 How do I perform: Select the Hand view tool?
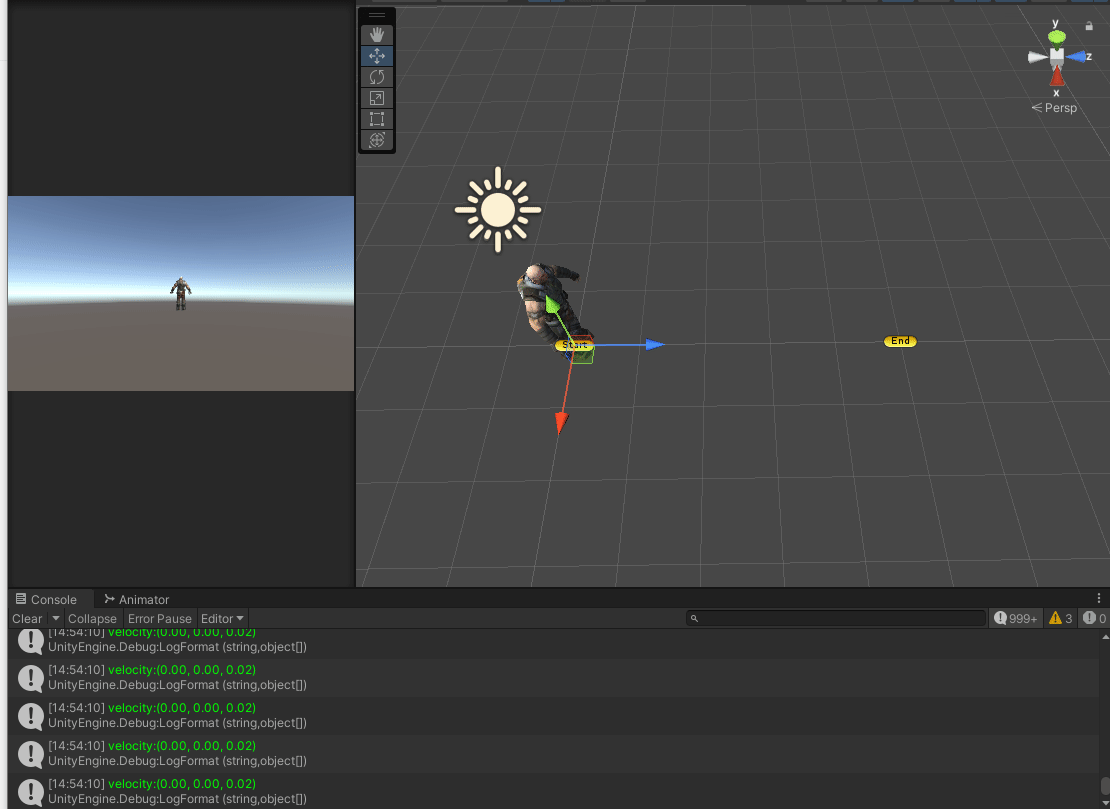377,35
